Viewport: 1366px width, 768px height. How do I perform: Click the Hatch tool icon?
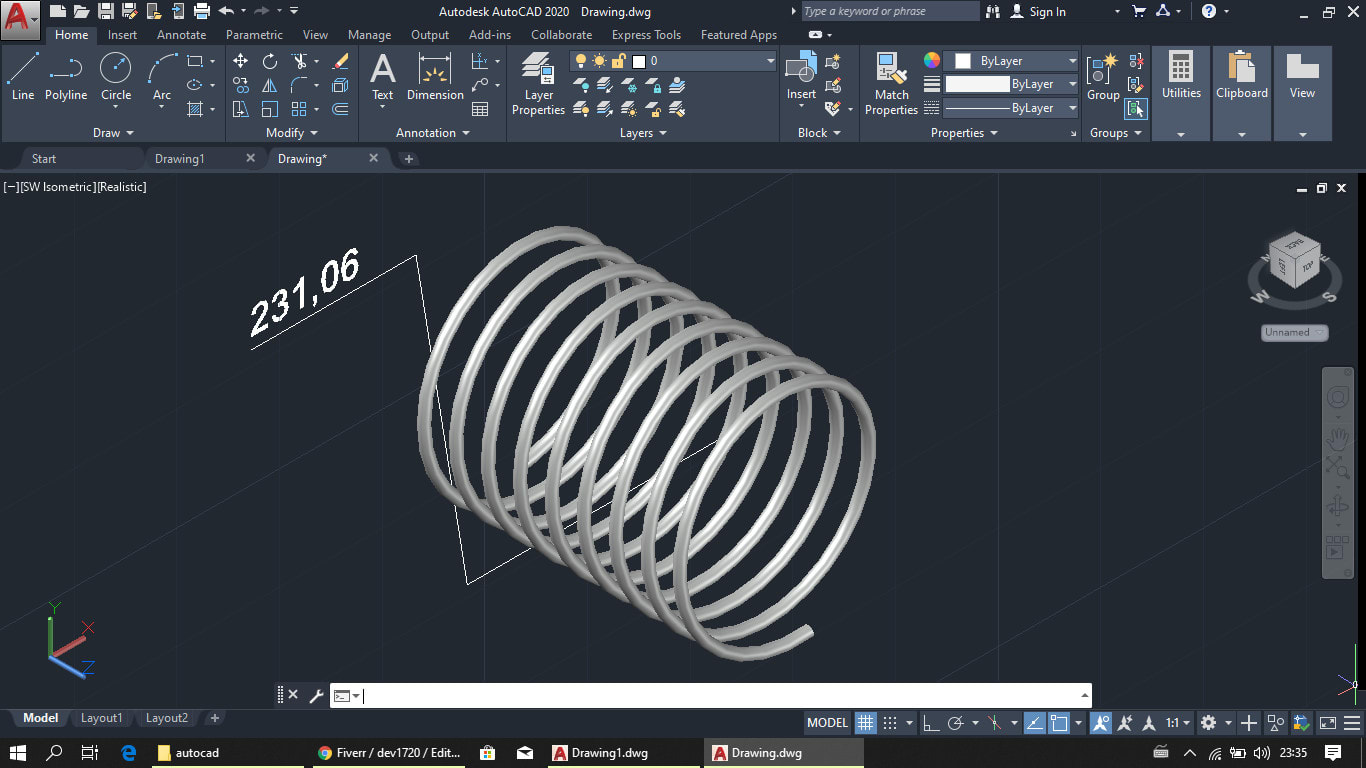point(196,109)
